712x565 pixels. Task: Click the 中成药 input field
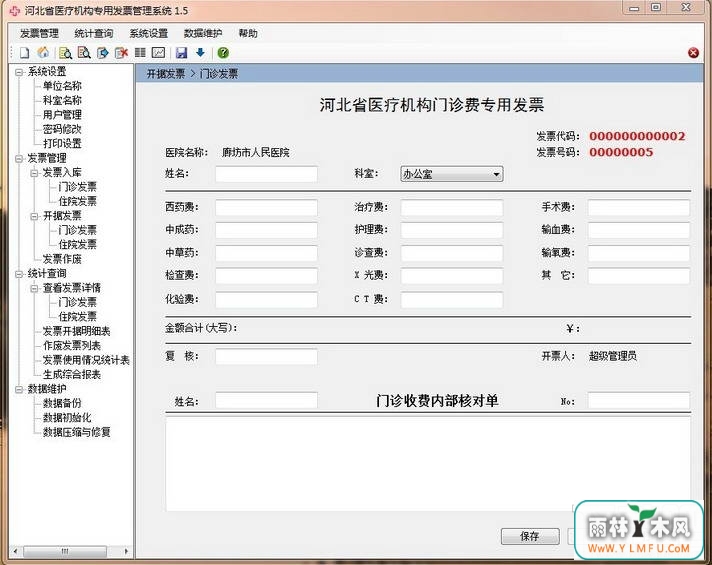(267, 230)
